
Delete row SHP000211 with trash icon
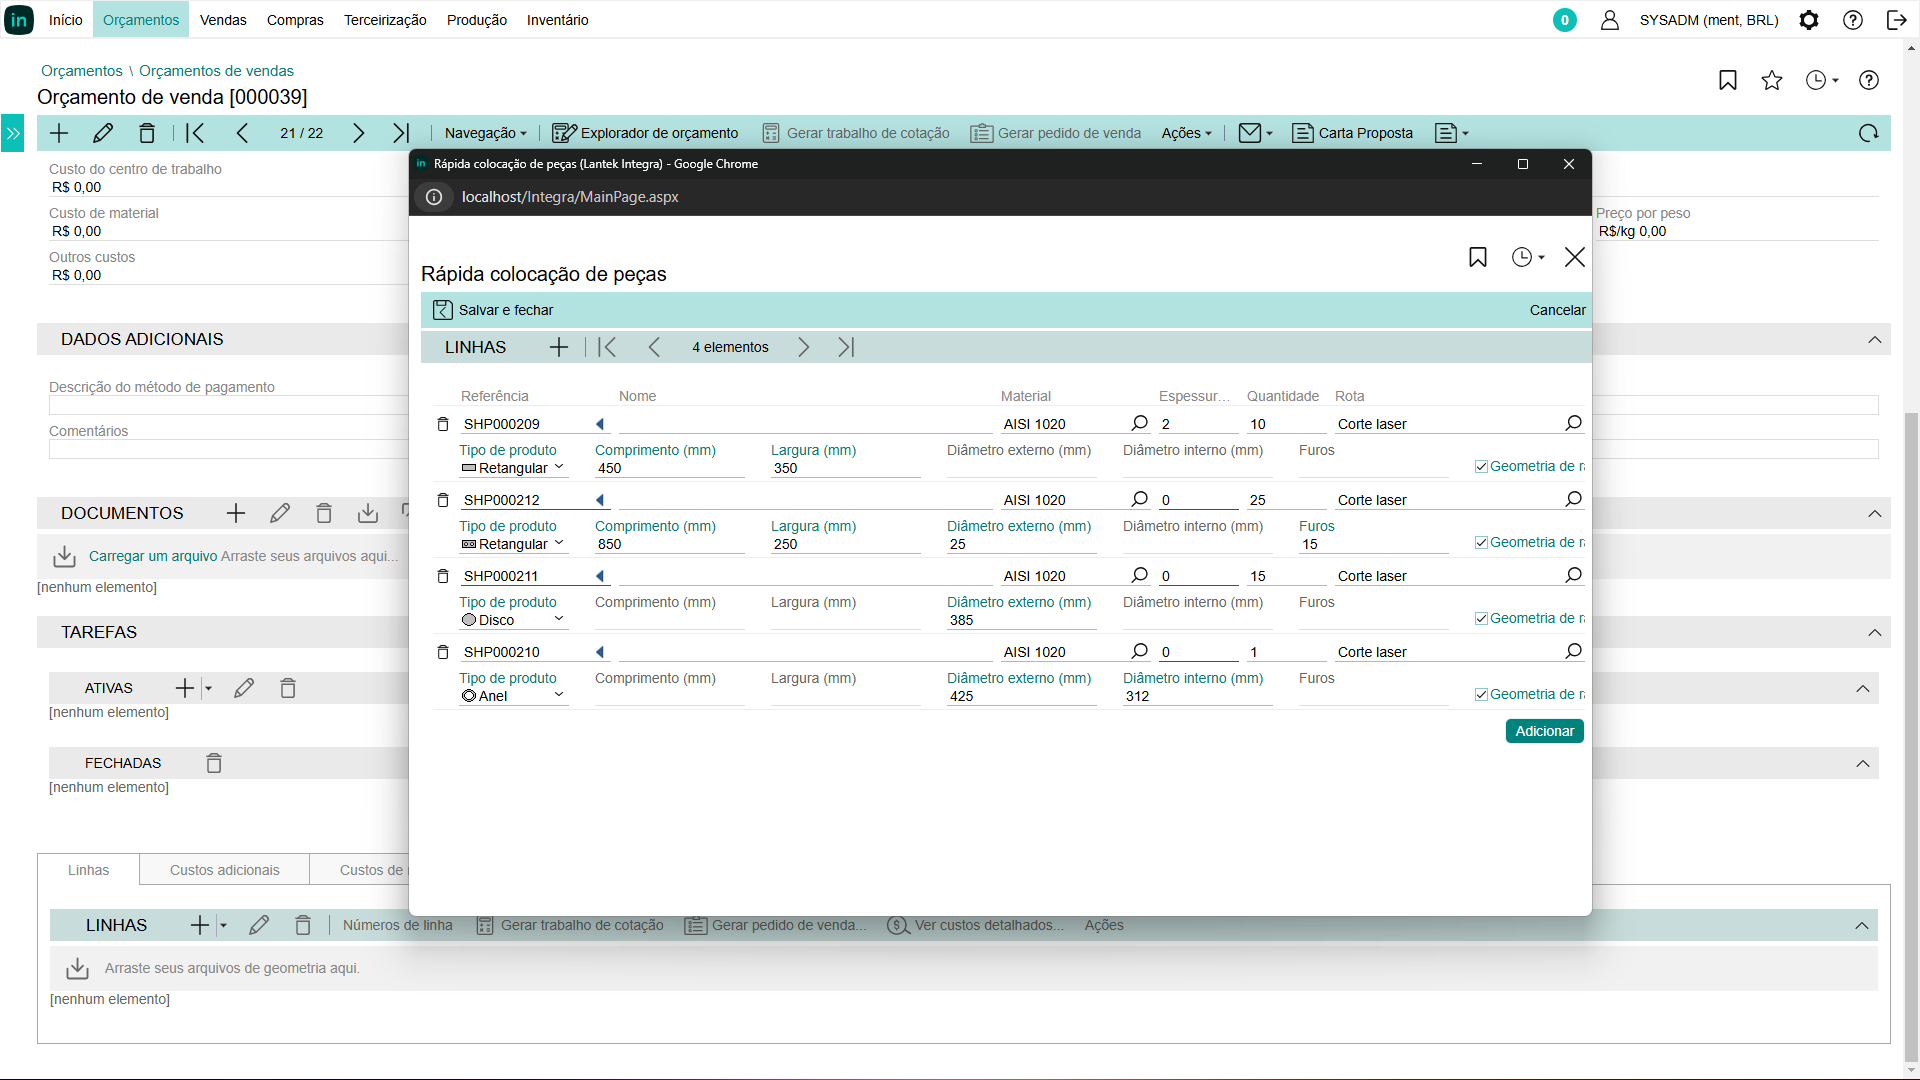click(443, 576)
